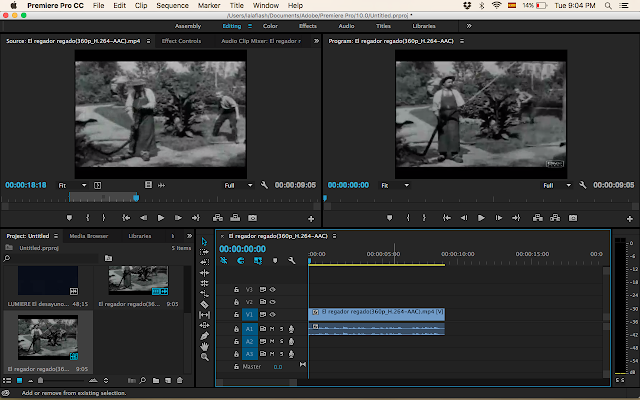The image size is (640, 400).
Task: Play the Program monitor sequence
Action: tap(481, 218)
